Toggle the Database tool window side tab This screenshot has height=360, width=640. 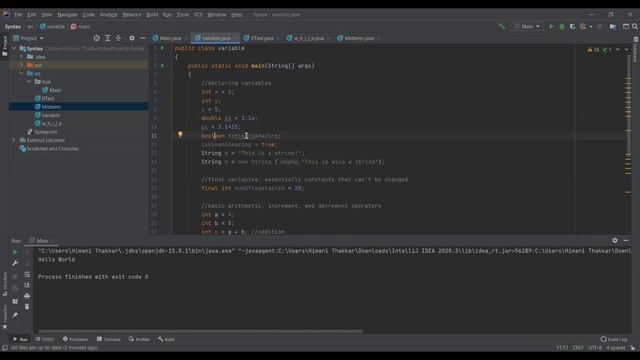click(x=636, y=50)
